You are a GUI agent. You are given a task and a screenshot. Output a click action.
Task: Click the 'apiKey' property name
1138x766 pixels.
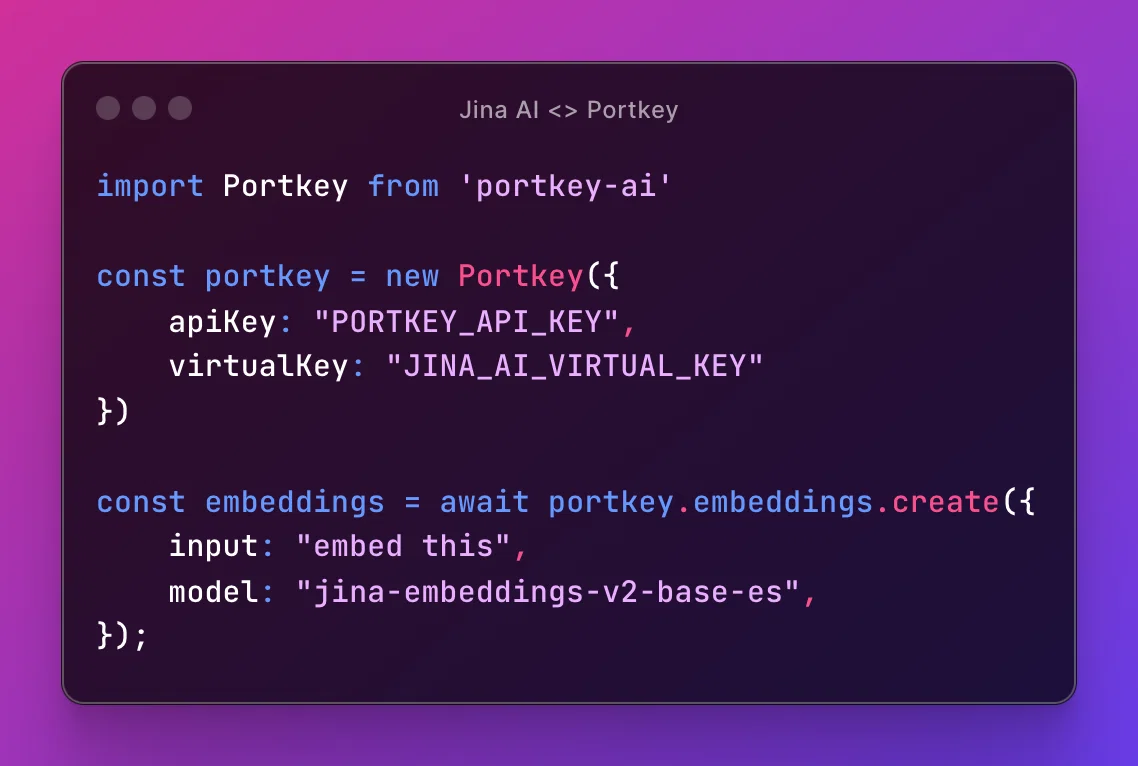click(x=222, y=322)
